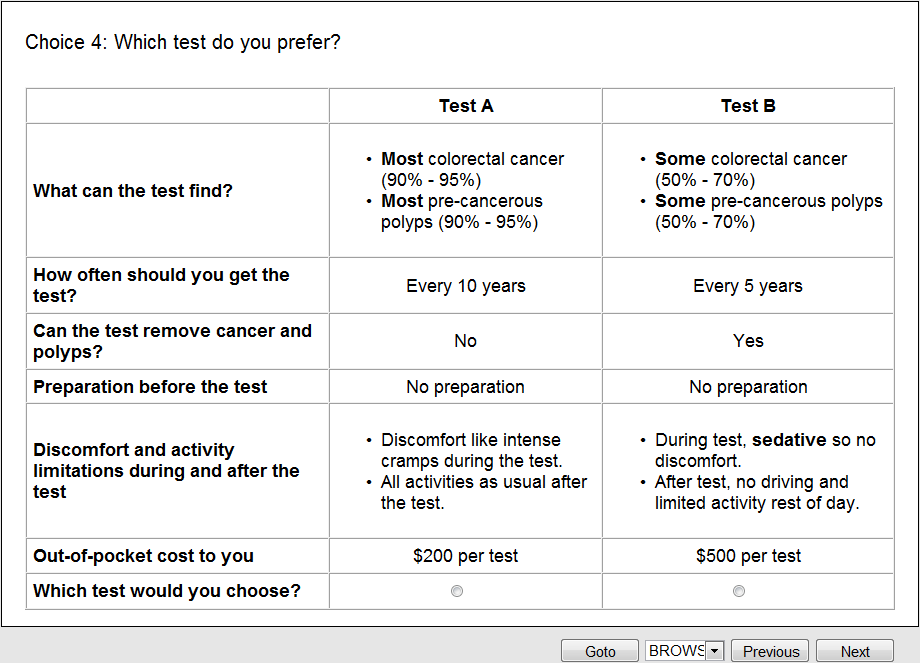This screenshot has height=663, width=920.
Task: Click the 'Every 5 years' cell
Action: tap(748, 286)
